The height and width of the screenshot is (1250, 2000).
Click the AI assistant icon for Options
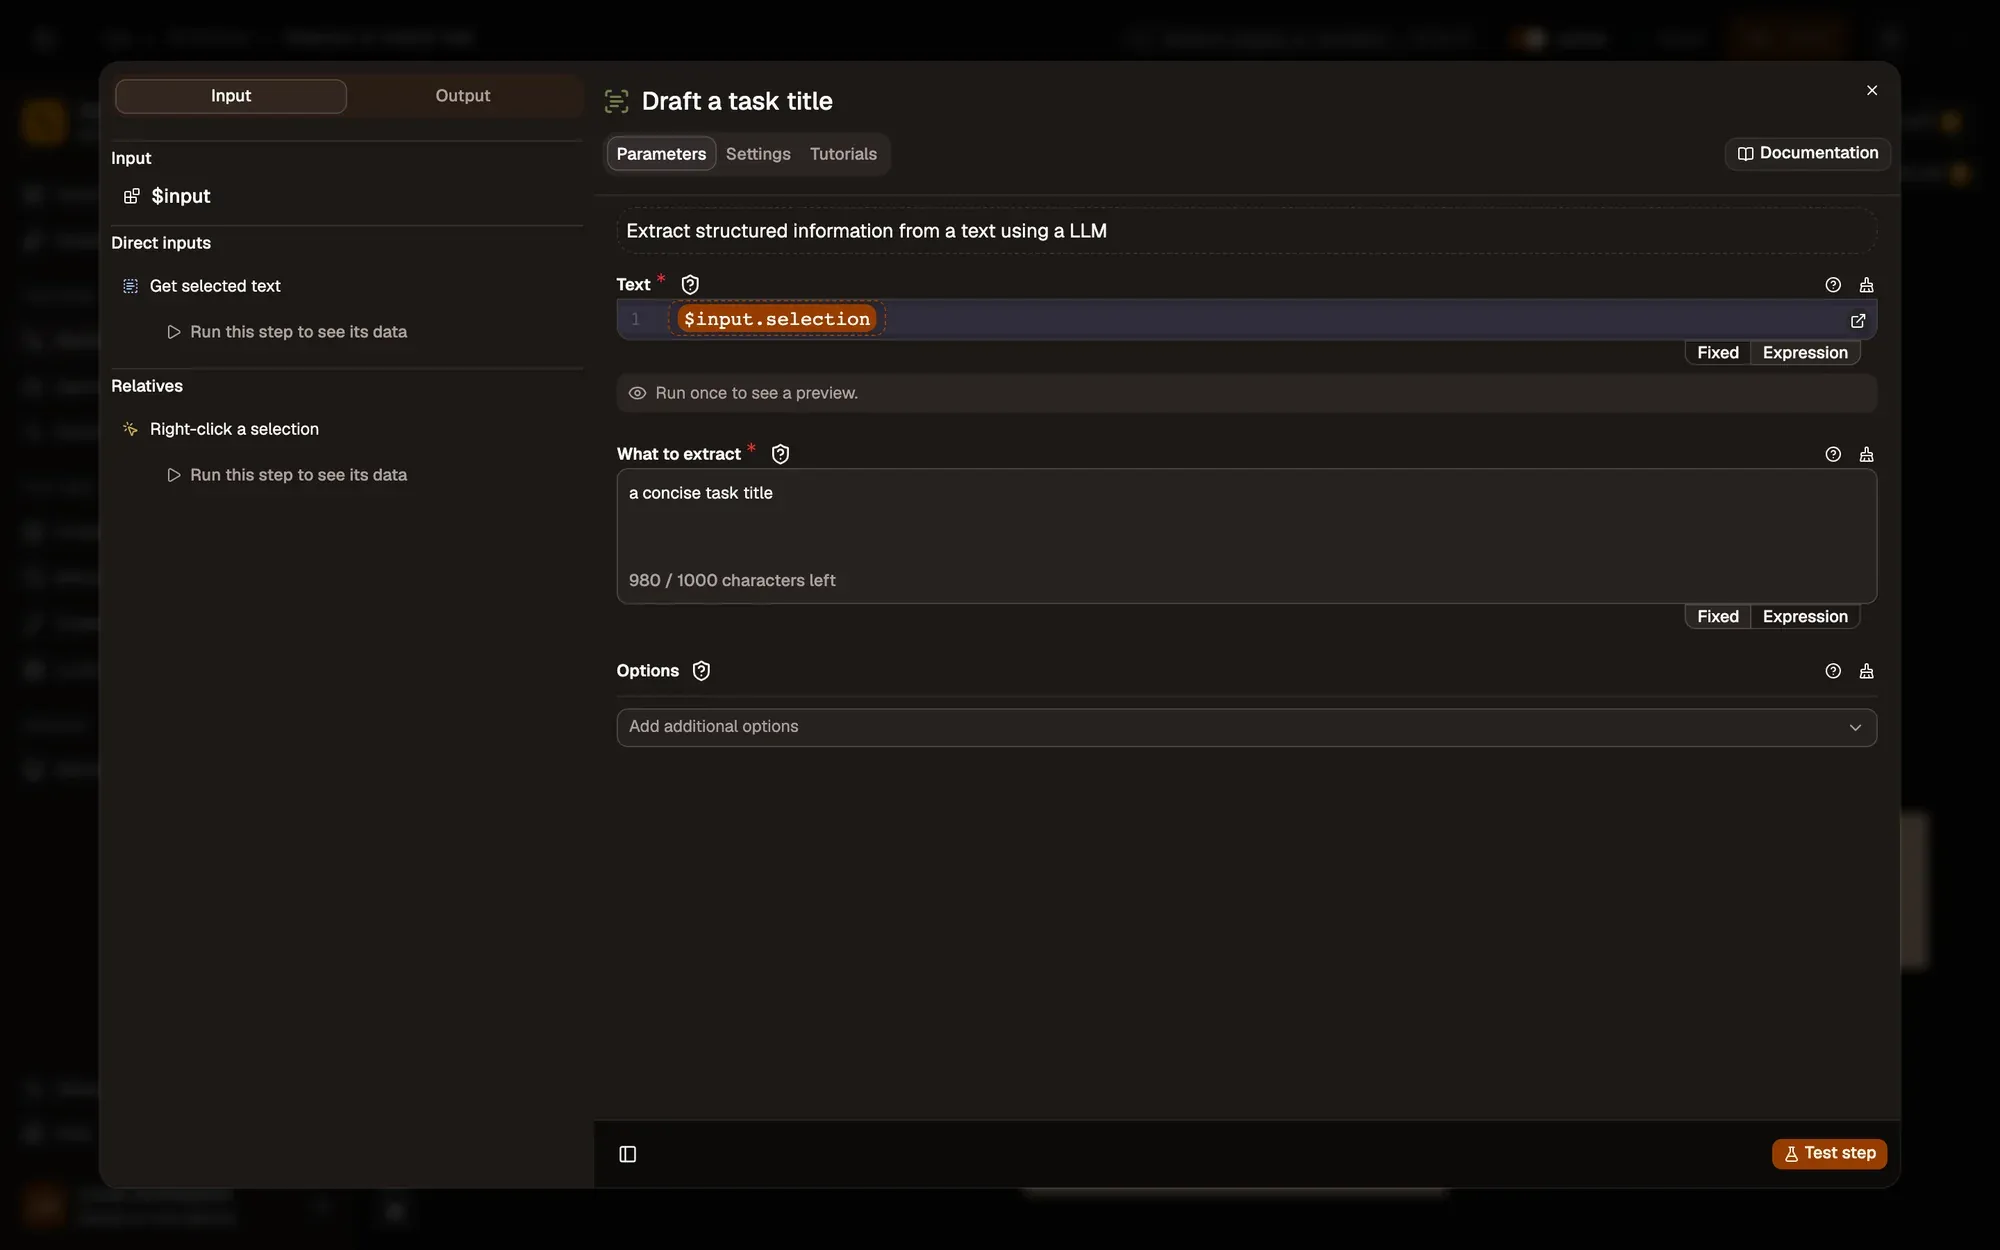[1867, 671]
